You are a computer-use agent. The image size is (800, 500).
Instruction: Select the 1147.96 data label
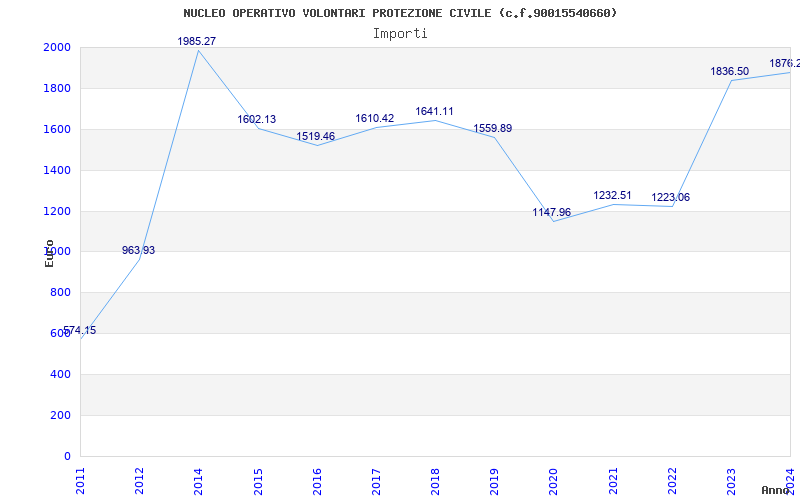[552, 212]
